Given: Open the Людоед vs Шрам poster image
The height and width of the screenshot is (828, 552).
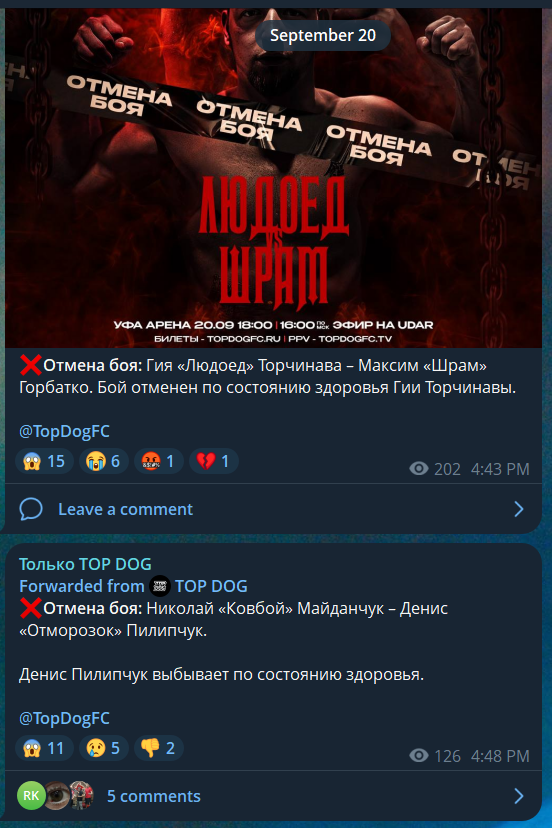Looking at the screenshot, I should pyautogui.click(x=273, y=177).
